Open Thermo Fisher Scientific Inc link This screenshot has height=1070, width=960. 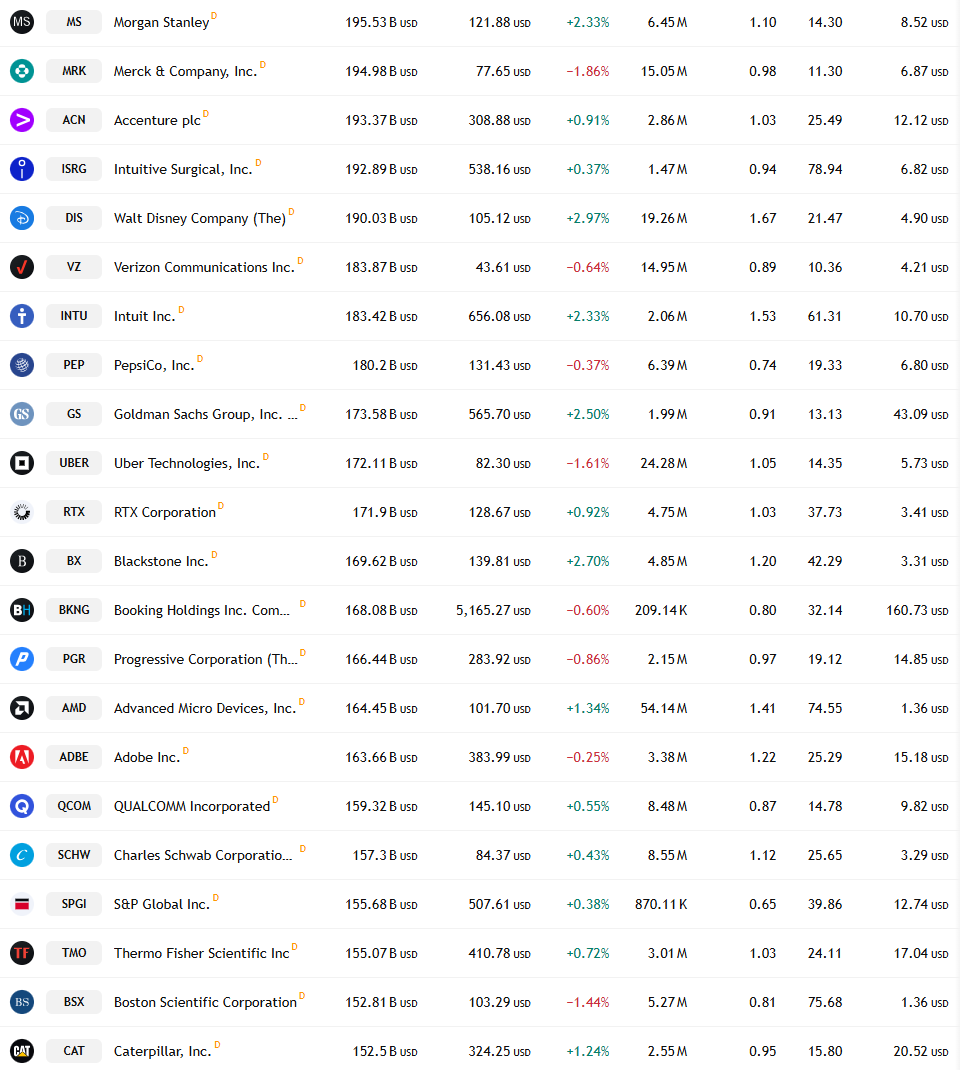[x=202, y=953]
